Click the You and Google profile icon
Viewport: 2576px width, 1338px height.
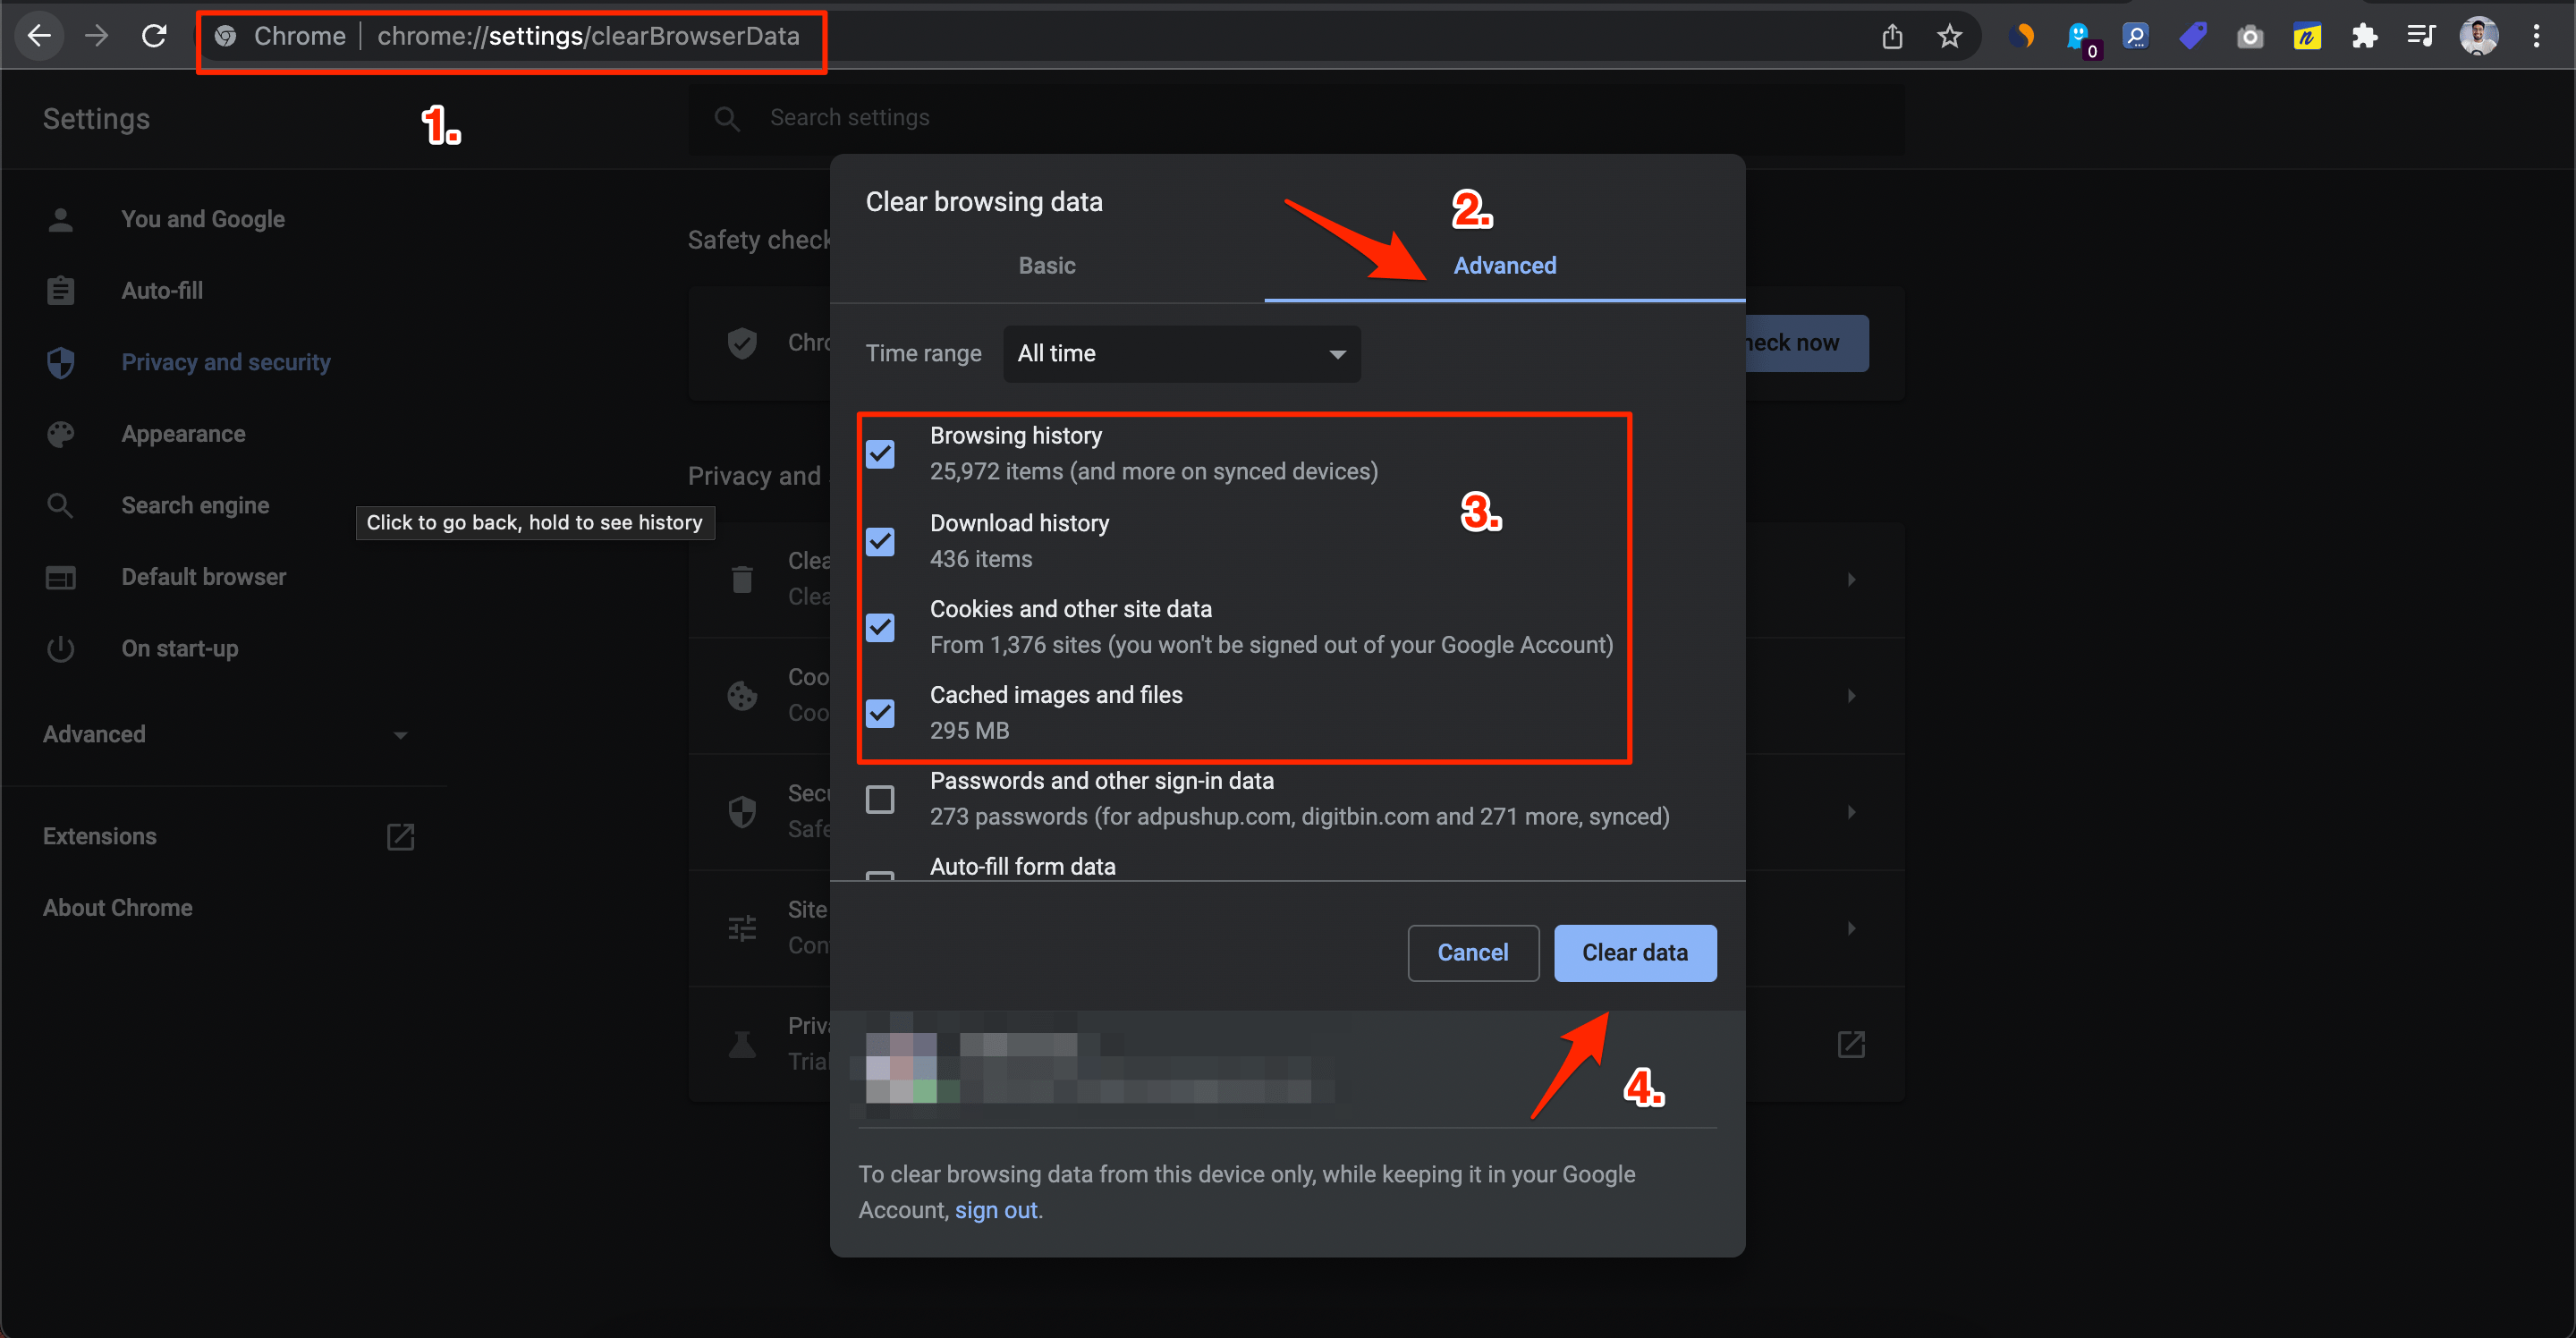(x=60, y=220)
